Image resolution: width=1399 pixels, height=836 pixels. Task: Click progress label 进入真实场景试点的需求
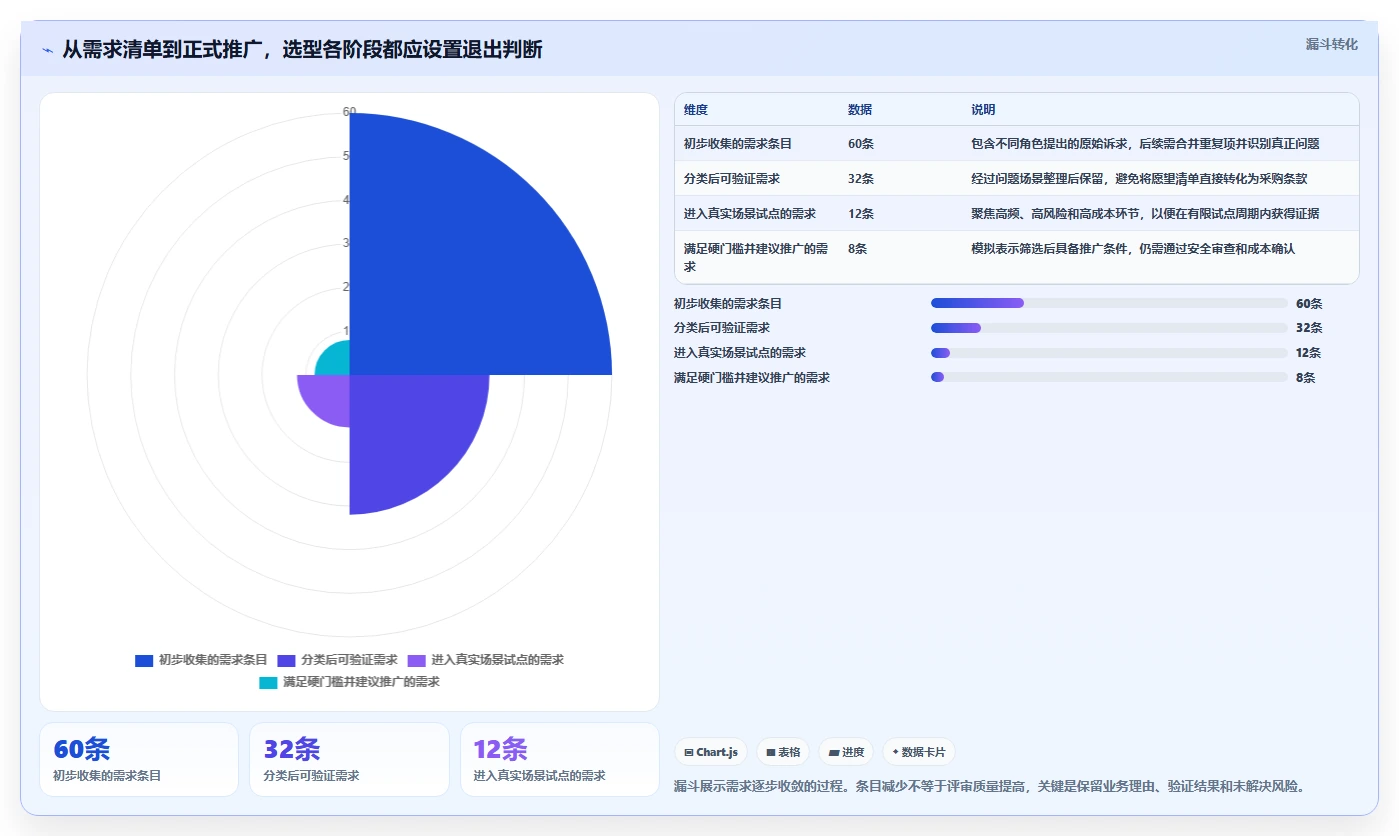(740, 353)
